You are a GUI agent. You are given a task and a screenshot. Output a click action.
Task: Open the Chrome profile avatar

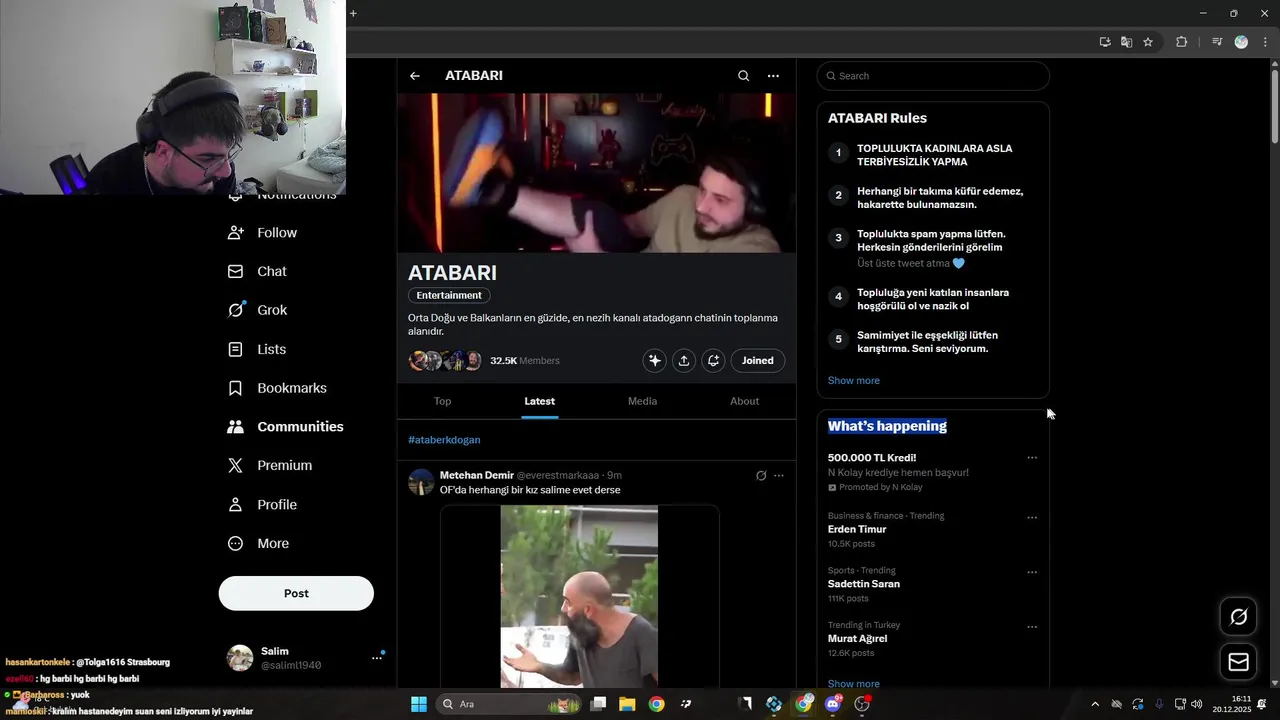click(x=1241, y=42)
